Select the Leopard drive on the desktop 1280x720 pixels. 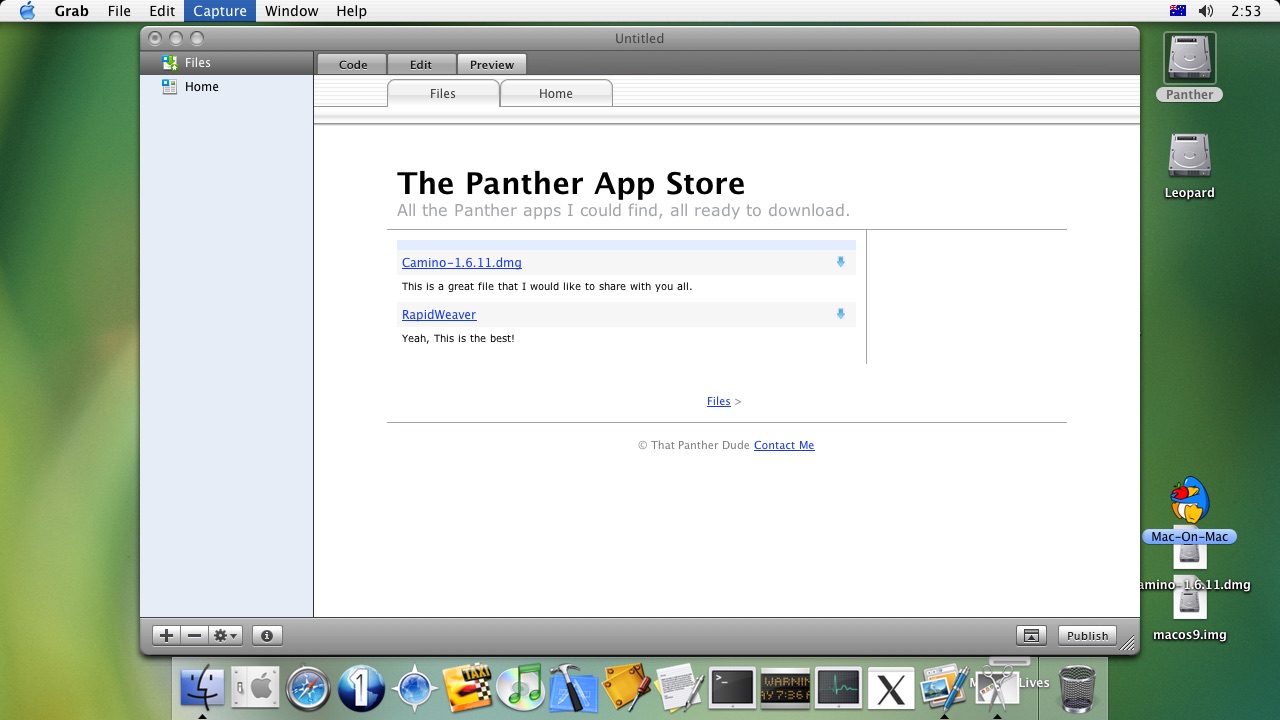[x=1189, y=165]
